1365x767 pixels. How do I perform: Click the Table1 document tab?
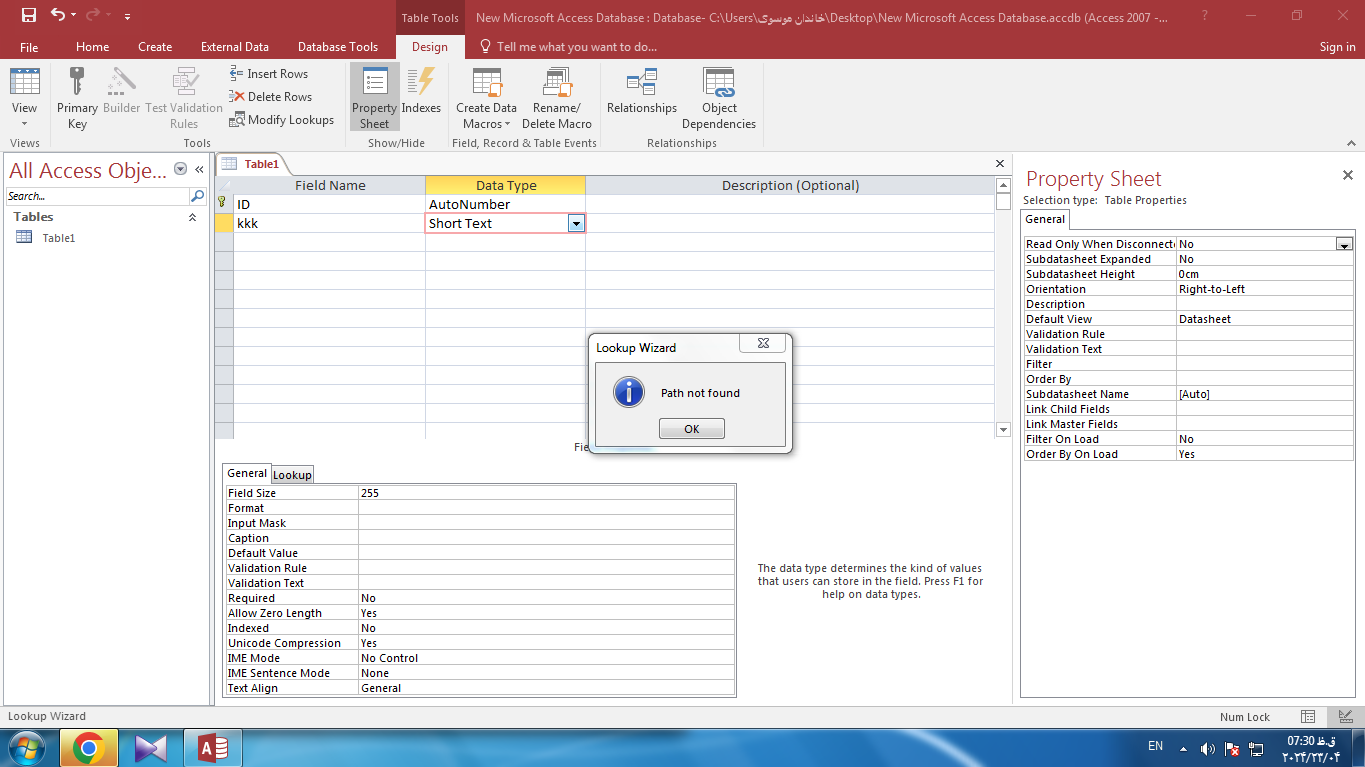[x=252, y=164]
